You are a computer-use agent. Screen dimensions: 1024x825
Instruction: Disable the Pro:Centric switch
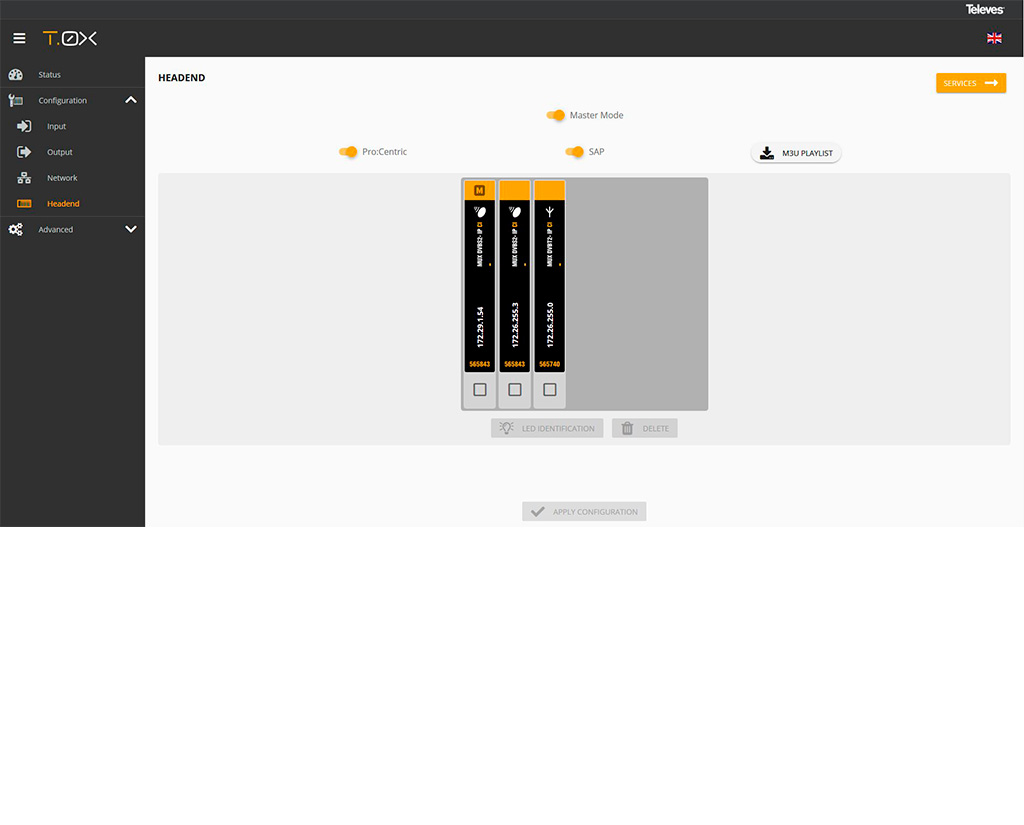[x=348, y=152]
